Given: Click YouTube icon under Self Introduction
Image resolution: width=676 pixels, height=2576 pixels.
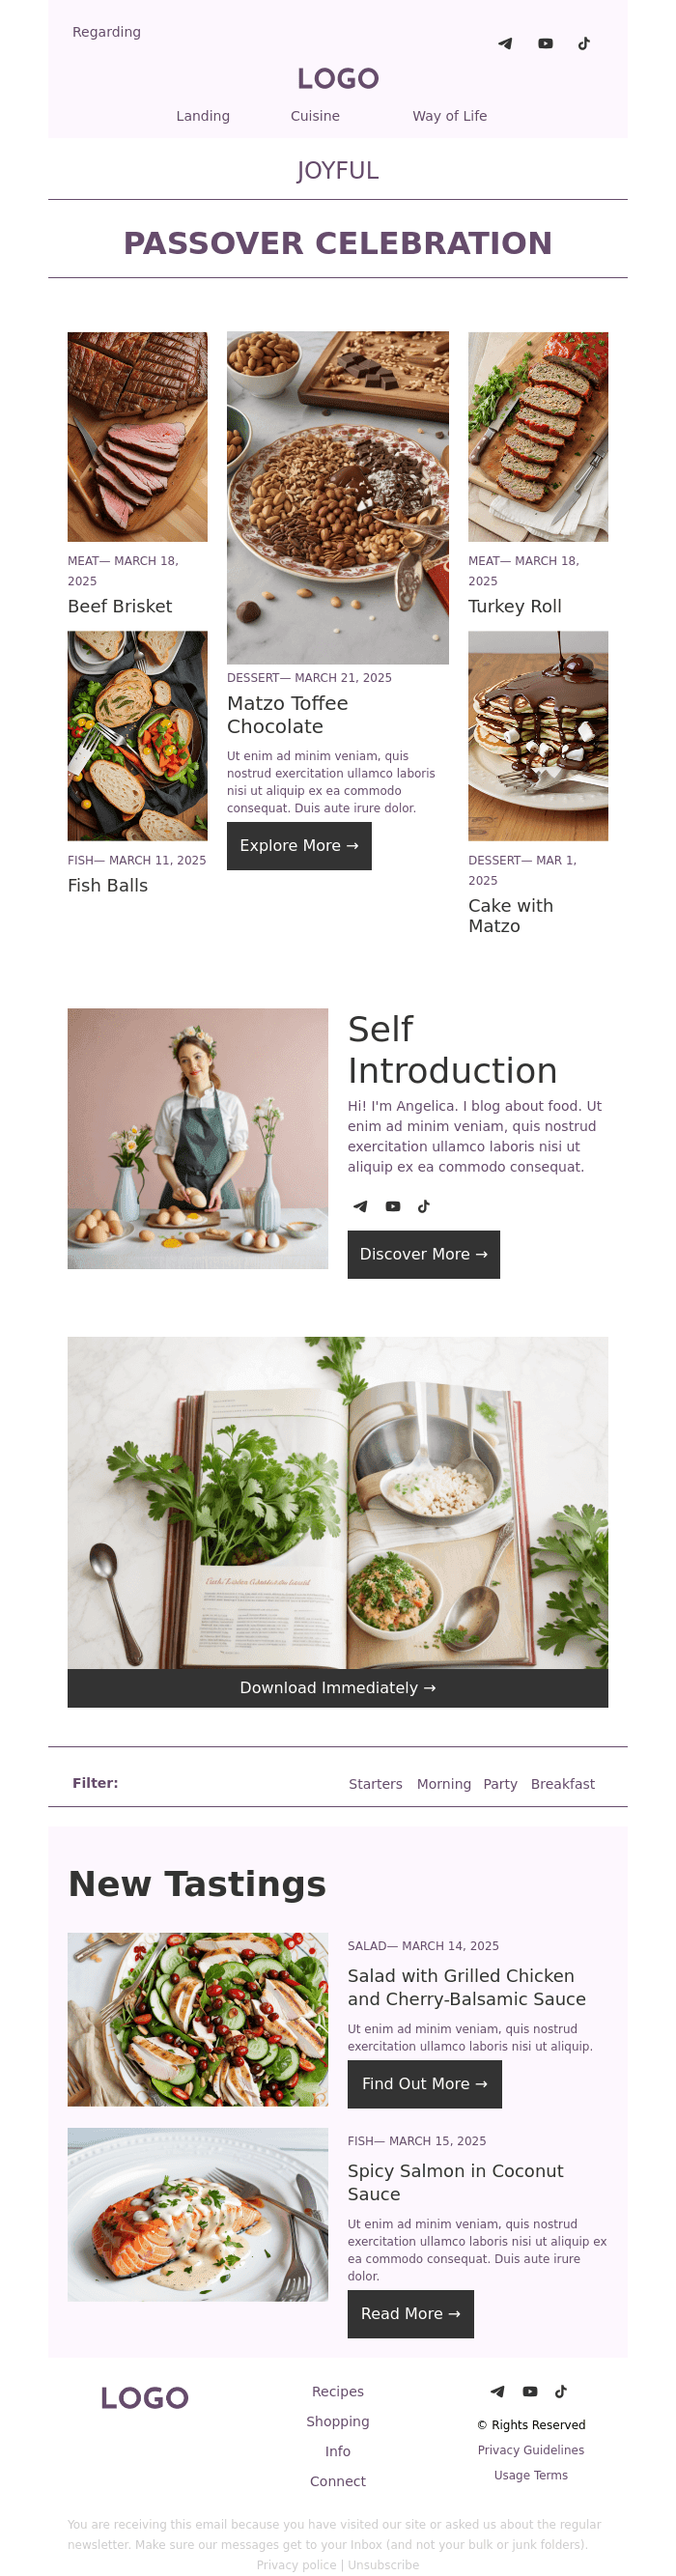Looking at the screenshot, I should [393, 1206].
